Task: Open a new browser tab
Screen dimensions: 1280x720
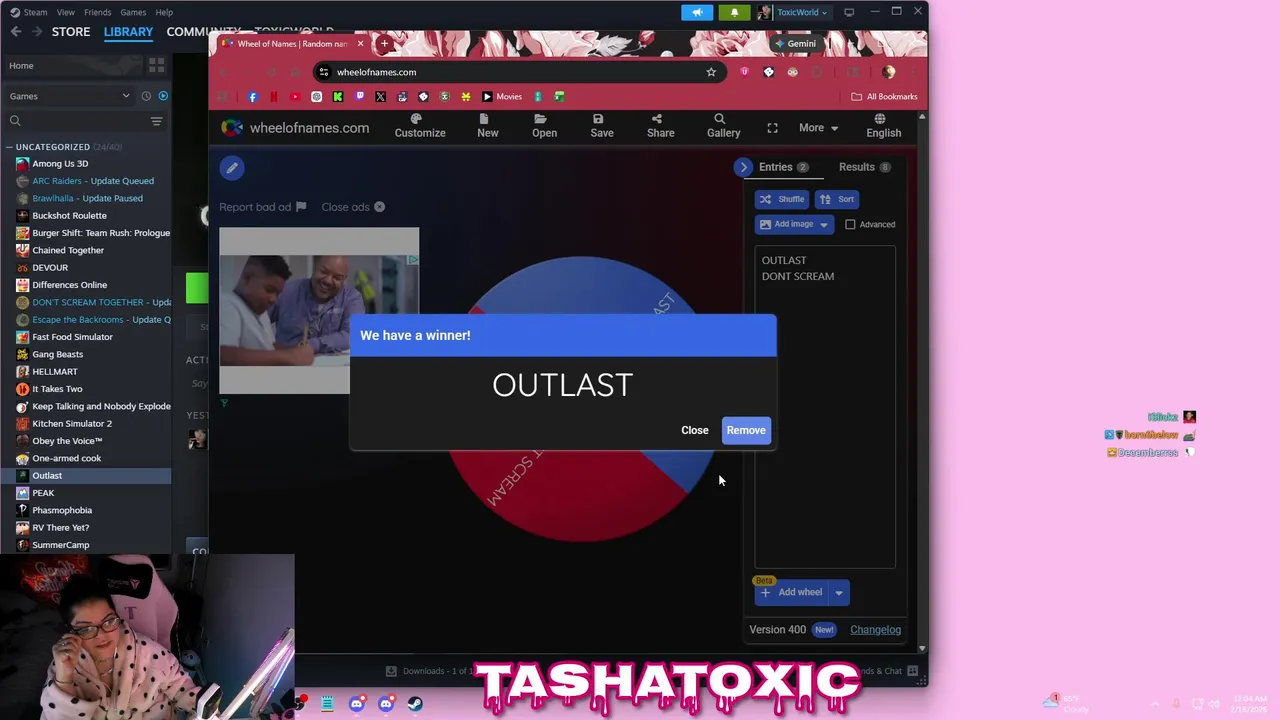Action: [384, 43]
